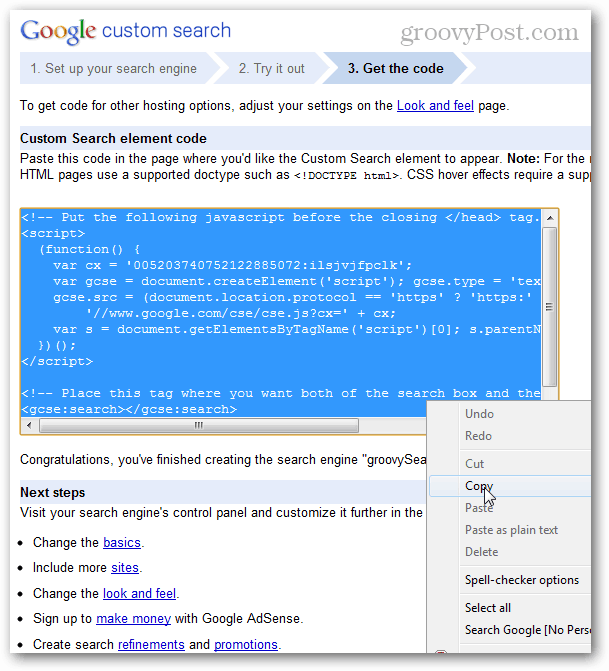Viewport: 609px width, 671px height.
Task: Open Spell-checker options submenu
Action: [x=522, y=580]
